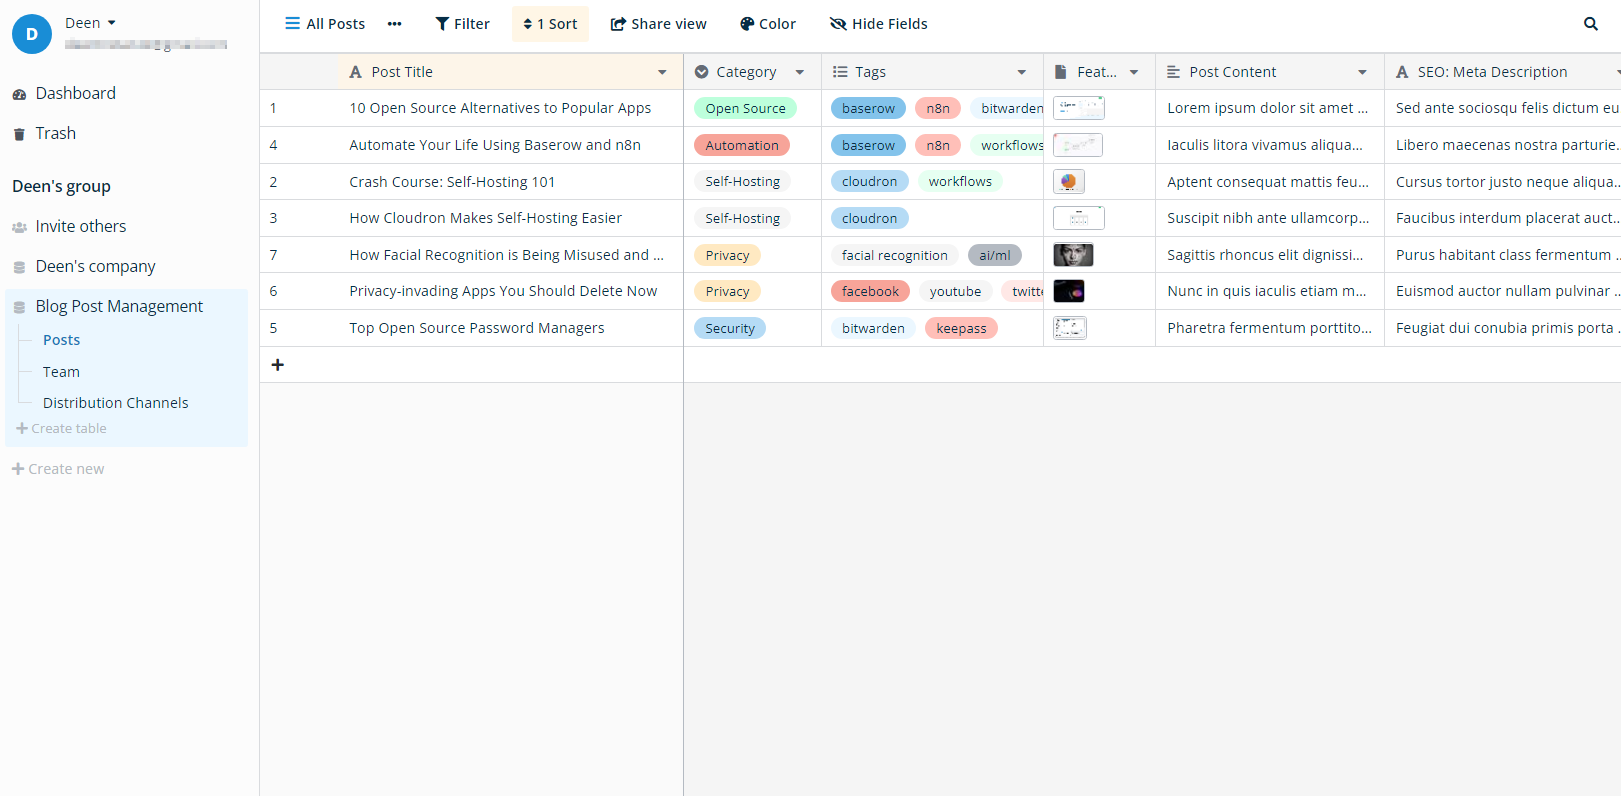The height and width of the screenshot is (796, 1621).
Task: Expand the Post Title column dropdown
Action: click(662, 72)
